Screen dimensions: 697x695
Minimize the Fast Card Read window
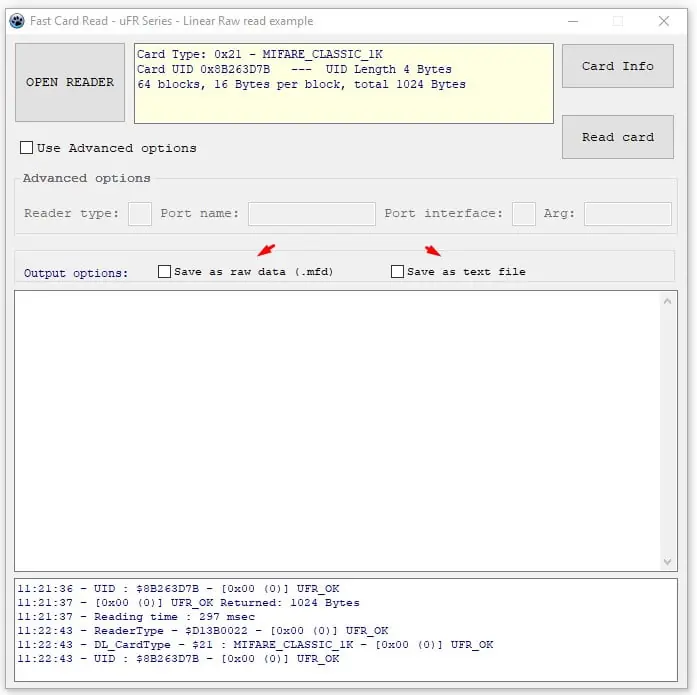(x=573, y=21)
